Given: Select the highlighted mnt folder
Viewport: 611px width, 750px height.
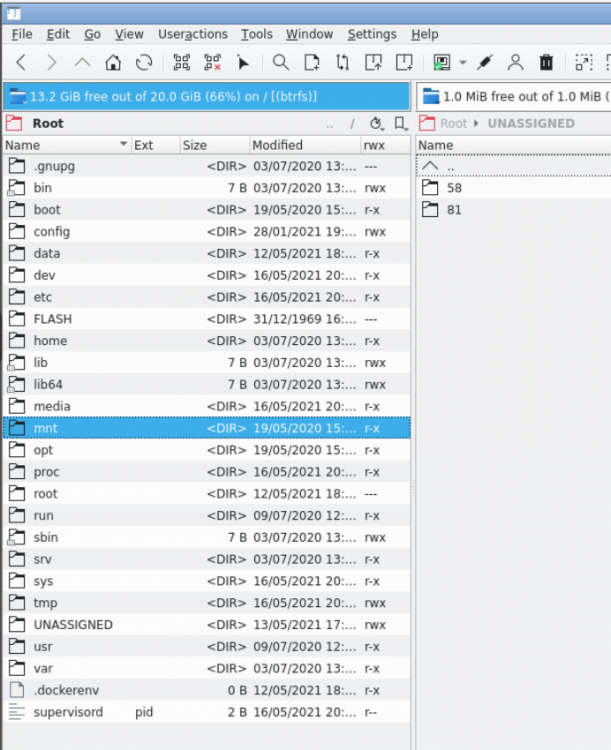Looking at the screenshot, I should pos(207,428).
